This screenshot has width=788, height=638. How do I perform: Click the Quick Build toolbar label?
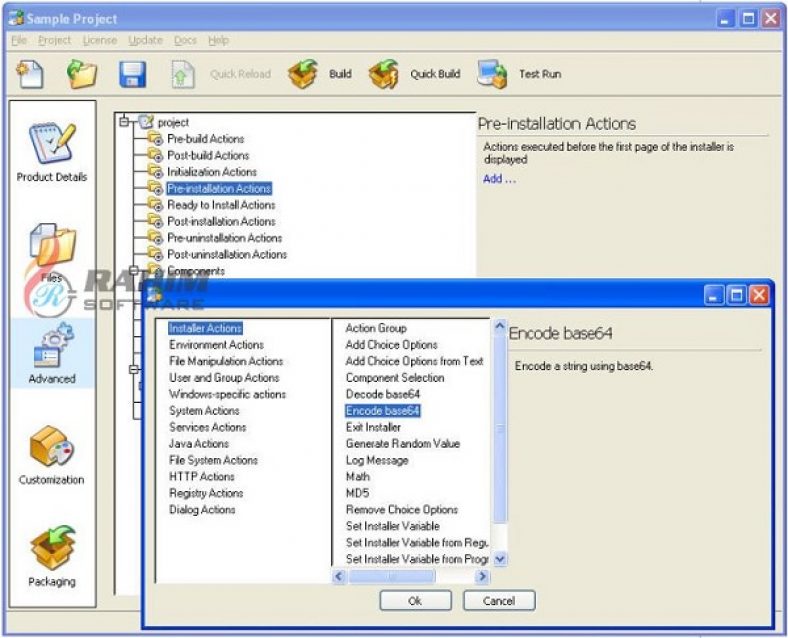pos(435,74)
